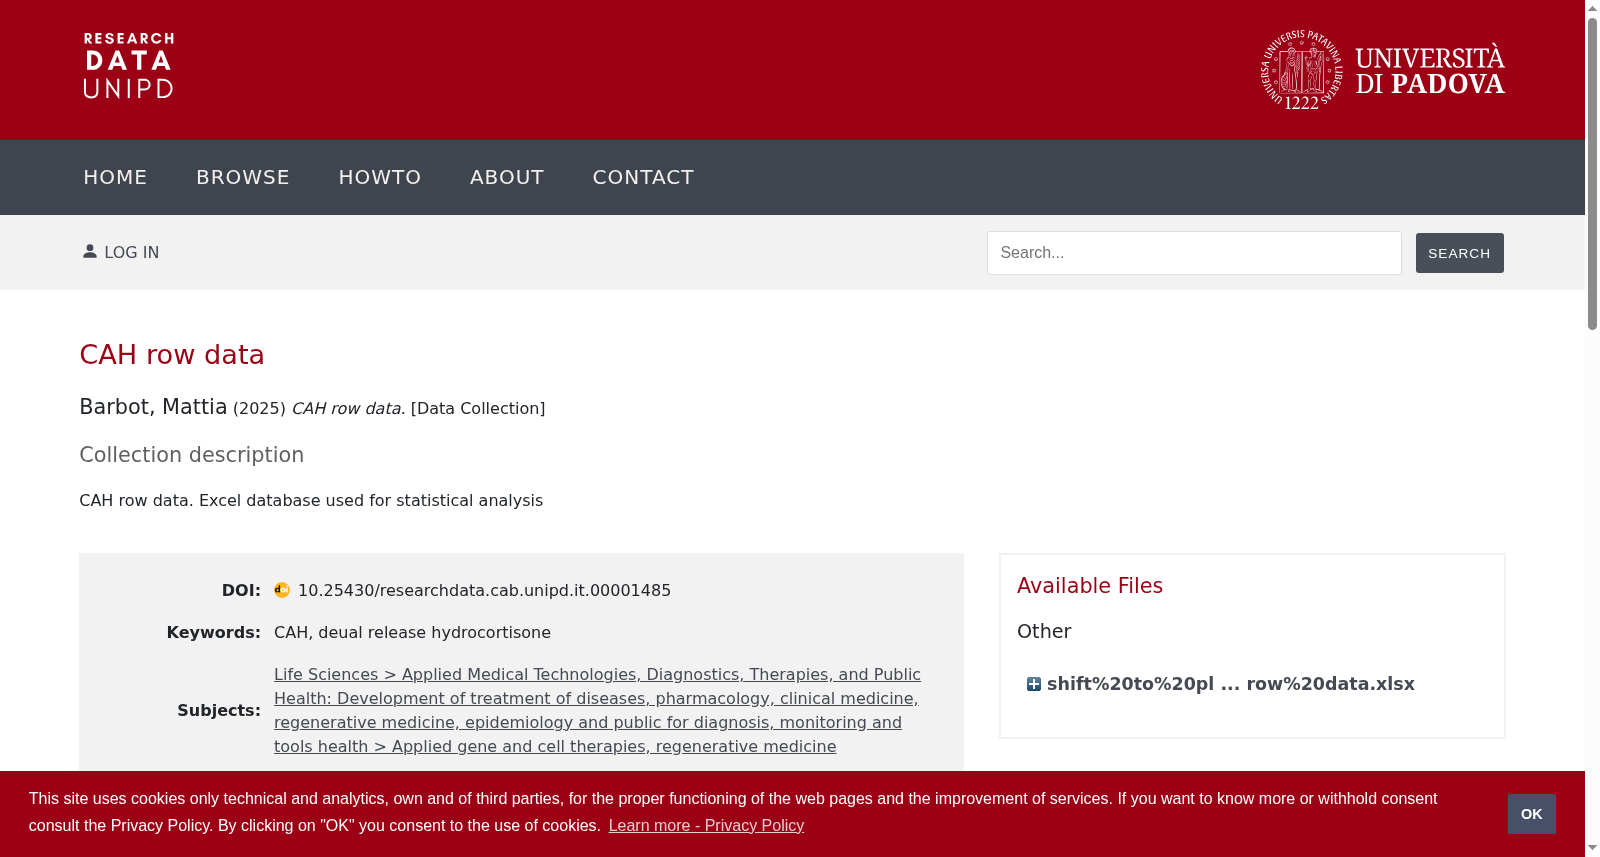Click the author name Barbot, Mattia
This screenshot has width=1600, height=857.
point(153,407)
